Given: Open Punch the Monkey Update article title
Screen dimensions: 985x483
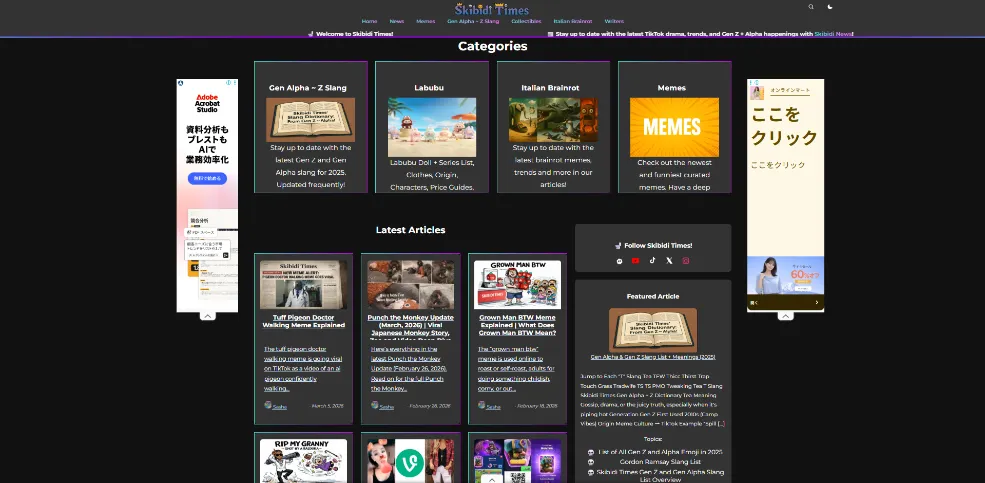Looking at the screenshot, I should (x=410, y=327).
